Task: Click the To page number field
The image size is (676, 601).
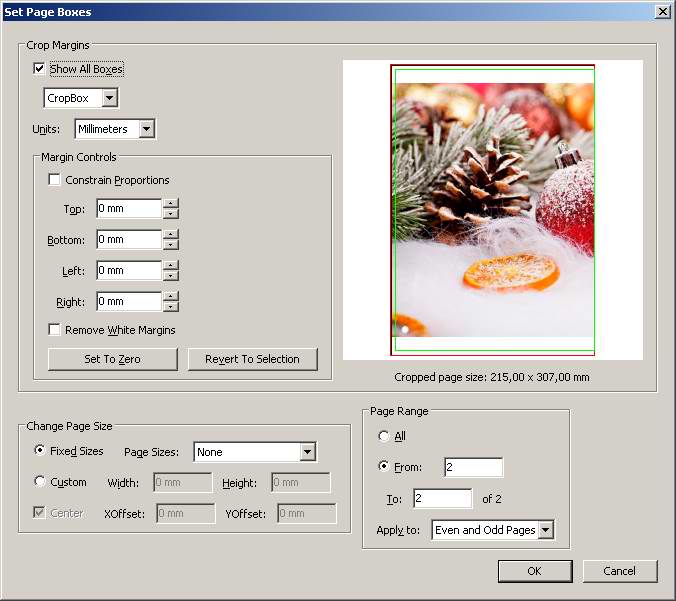Action: pos(442,499)
